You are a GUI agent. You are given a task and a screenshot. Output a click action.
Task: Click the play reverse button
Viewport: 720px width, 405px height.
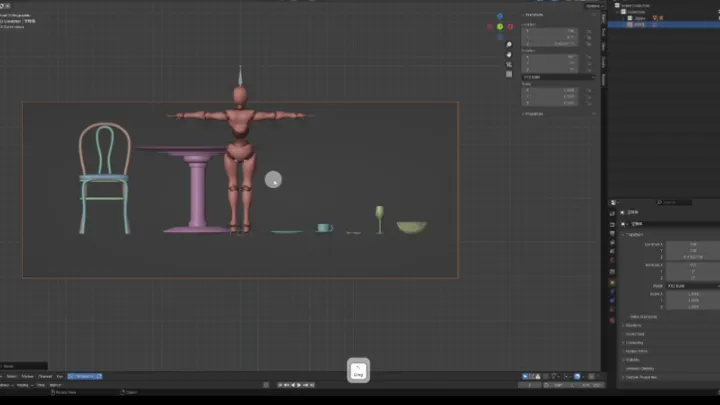pyautogui.click(x=293, y=385)
